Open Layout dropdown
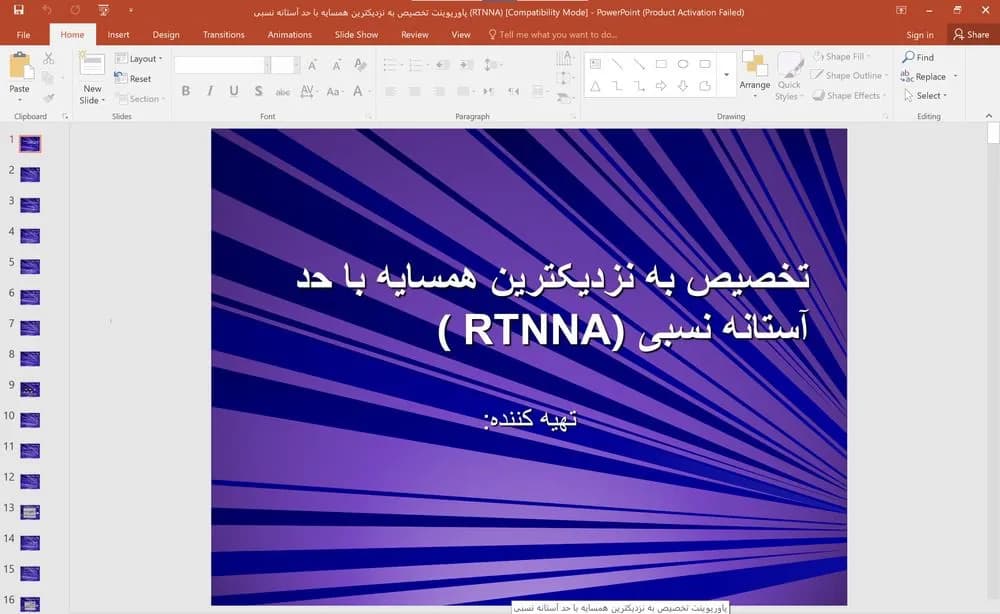This screenshot has width=1000, height=614. pyautogui.click(x=138, y=59)
